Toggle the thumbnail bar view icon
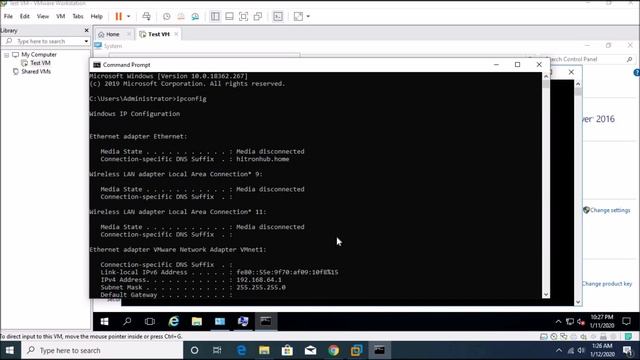The height and width of the screenshot is (360, 640). [229, 16]
